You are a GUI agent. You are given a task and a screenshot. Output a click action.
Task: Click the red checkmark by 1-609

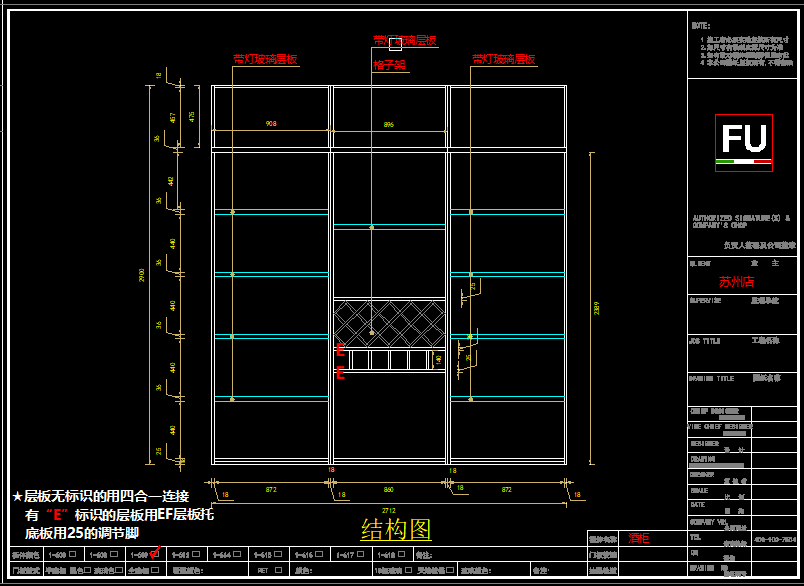[x=155, y=553]
